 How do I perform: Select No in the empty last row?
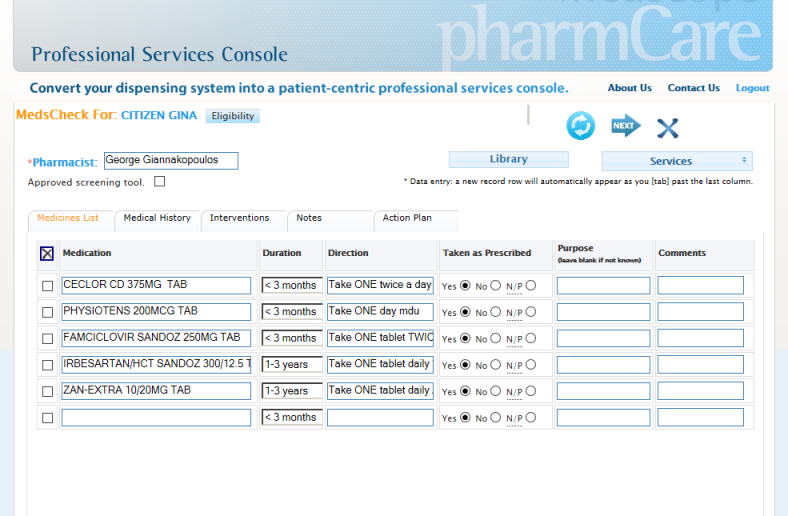click(x=496, y=417)
